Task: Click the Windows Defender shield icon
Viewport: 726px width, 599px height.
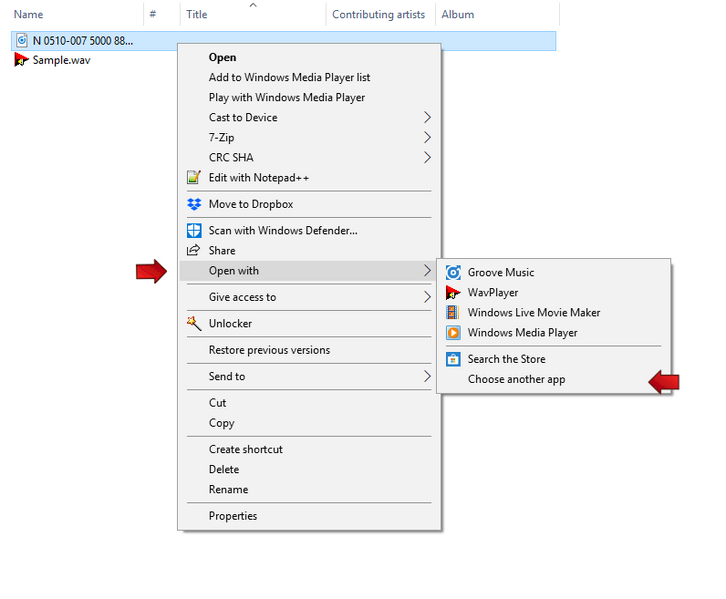Action: click(x=194, y=231)
